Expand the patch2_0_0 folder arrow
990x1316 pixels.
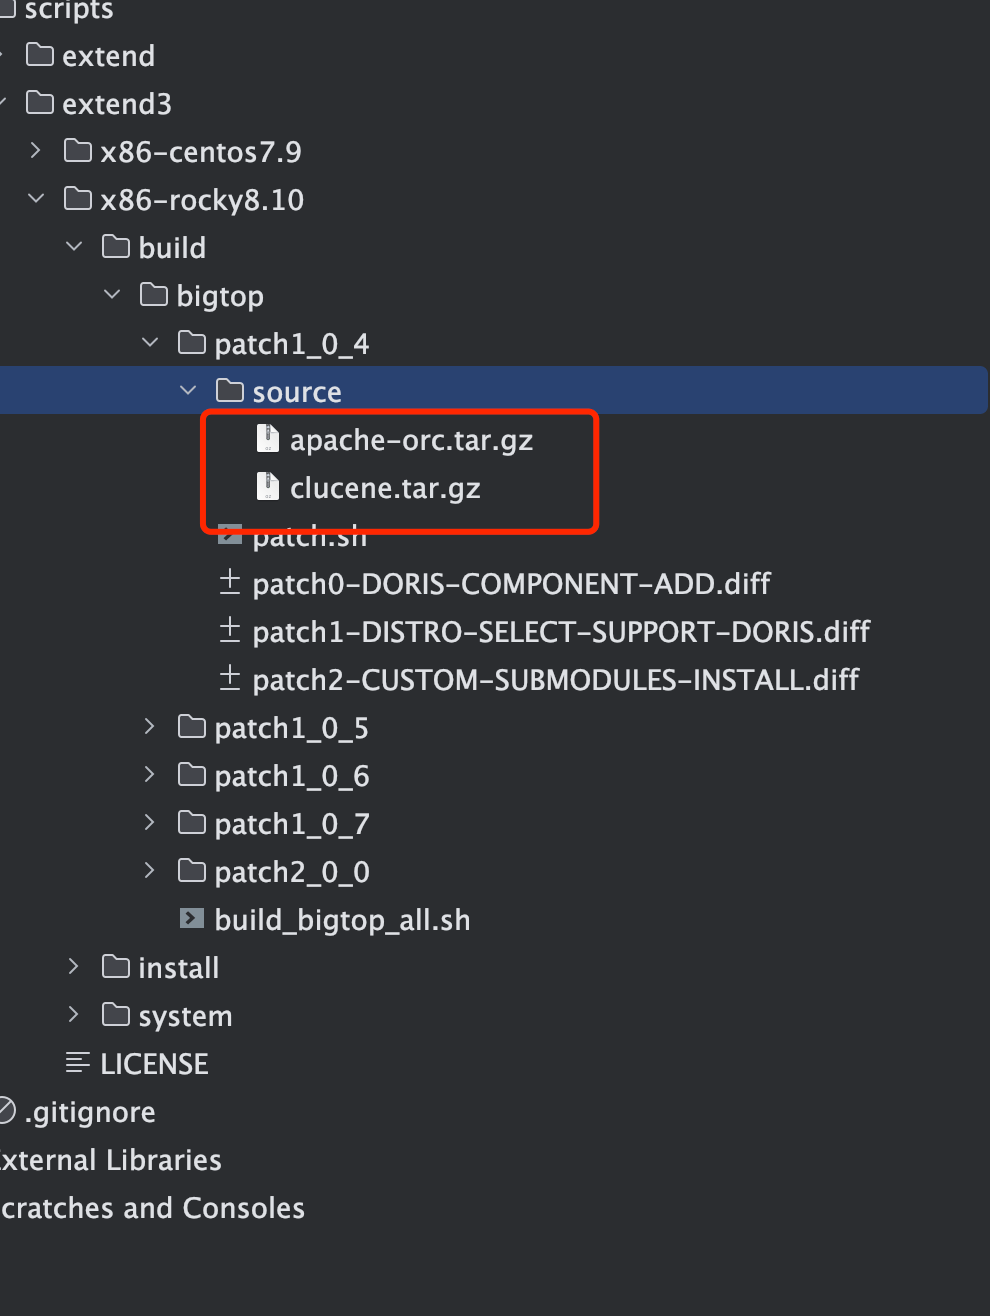point(150,871)
